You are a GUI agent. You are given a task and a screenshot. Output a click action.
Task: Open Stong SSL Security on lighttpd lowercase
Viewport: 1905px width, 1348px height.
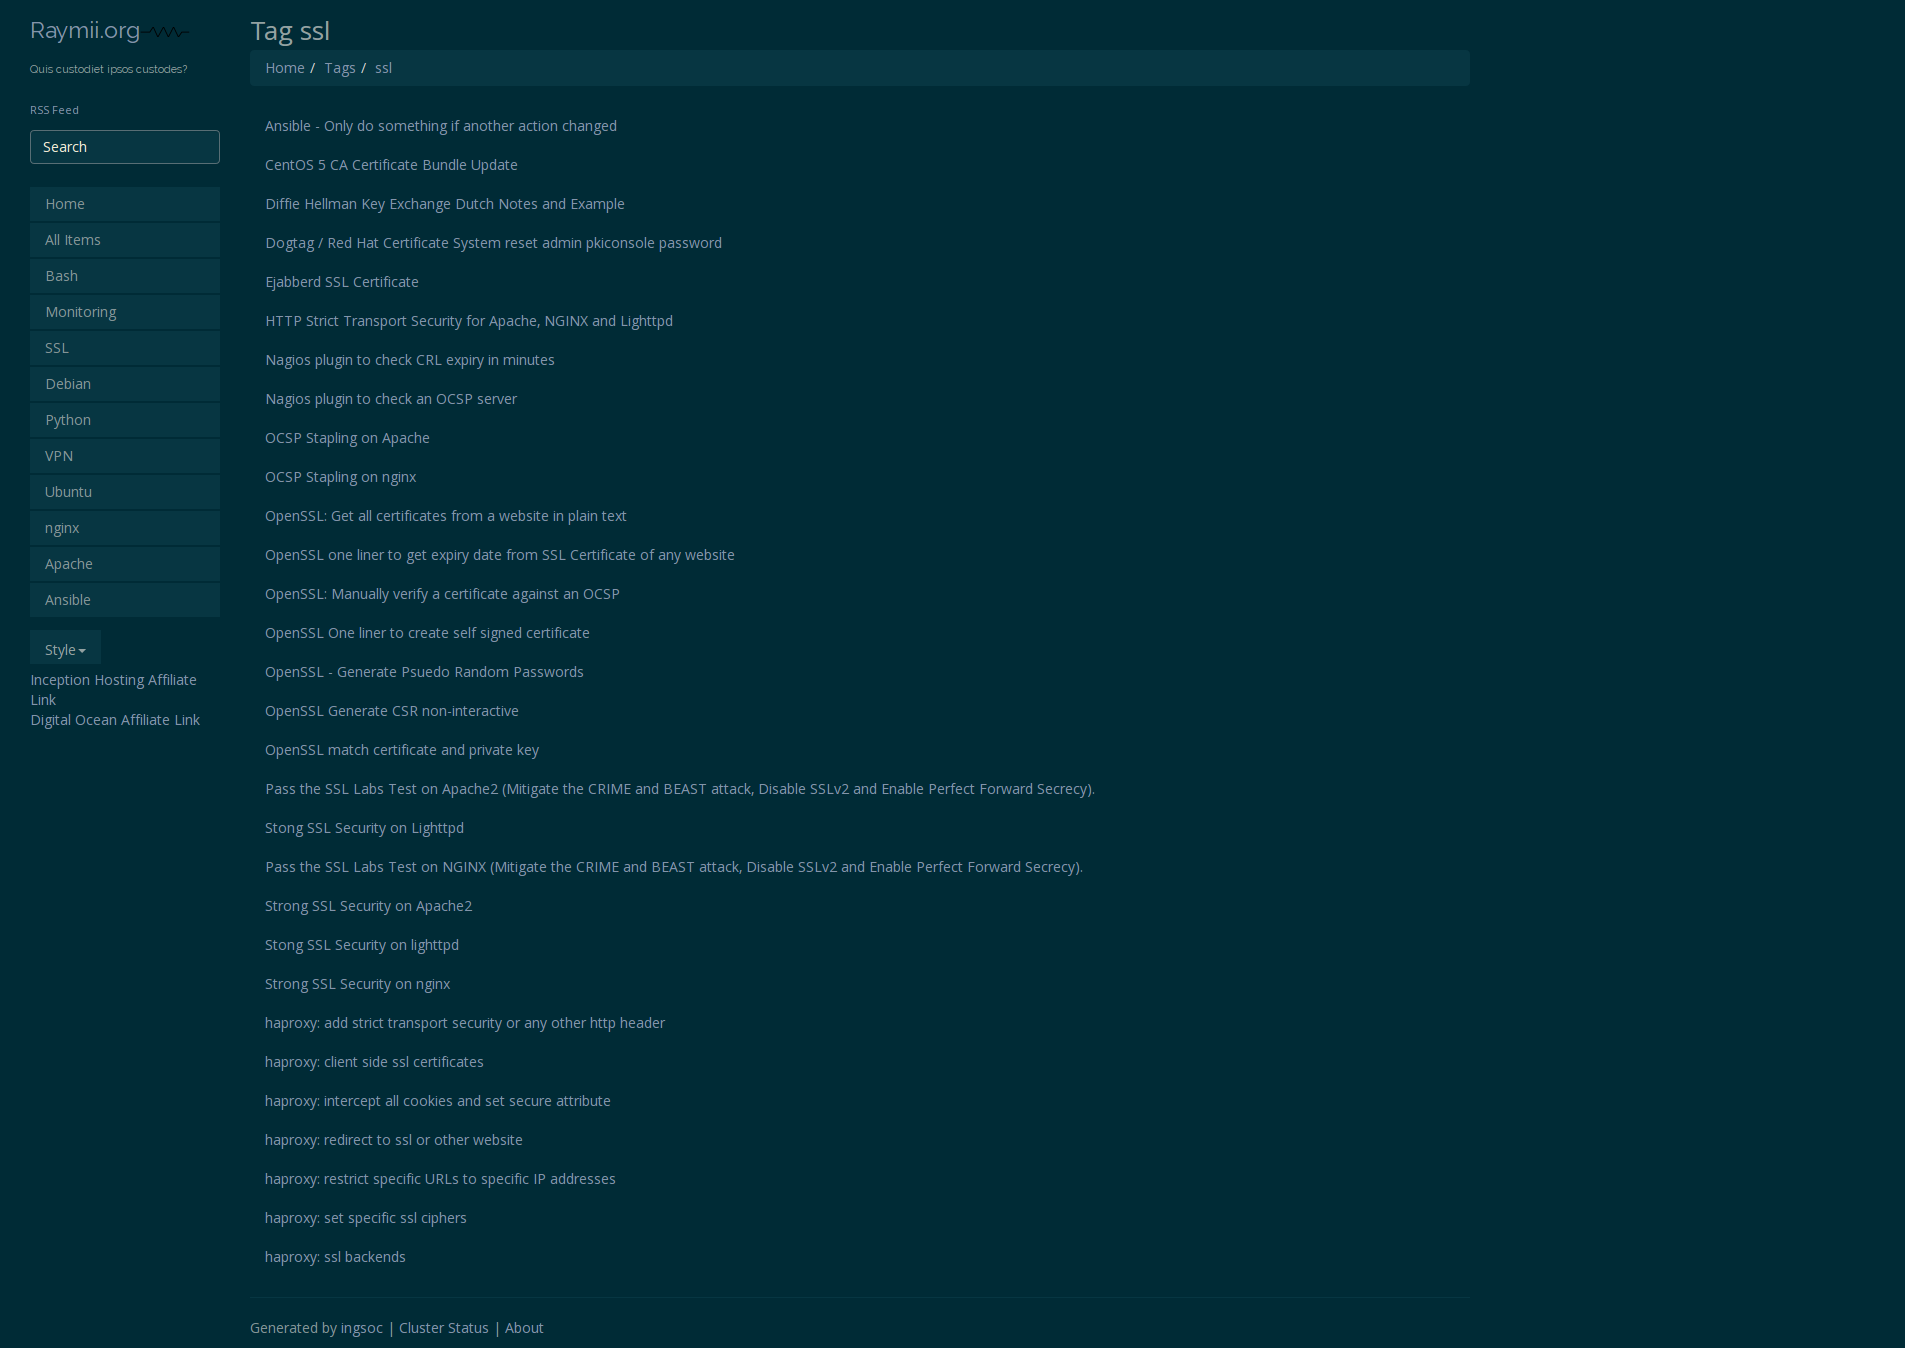pyautogui.click(x=362, y=945)
